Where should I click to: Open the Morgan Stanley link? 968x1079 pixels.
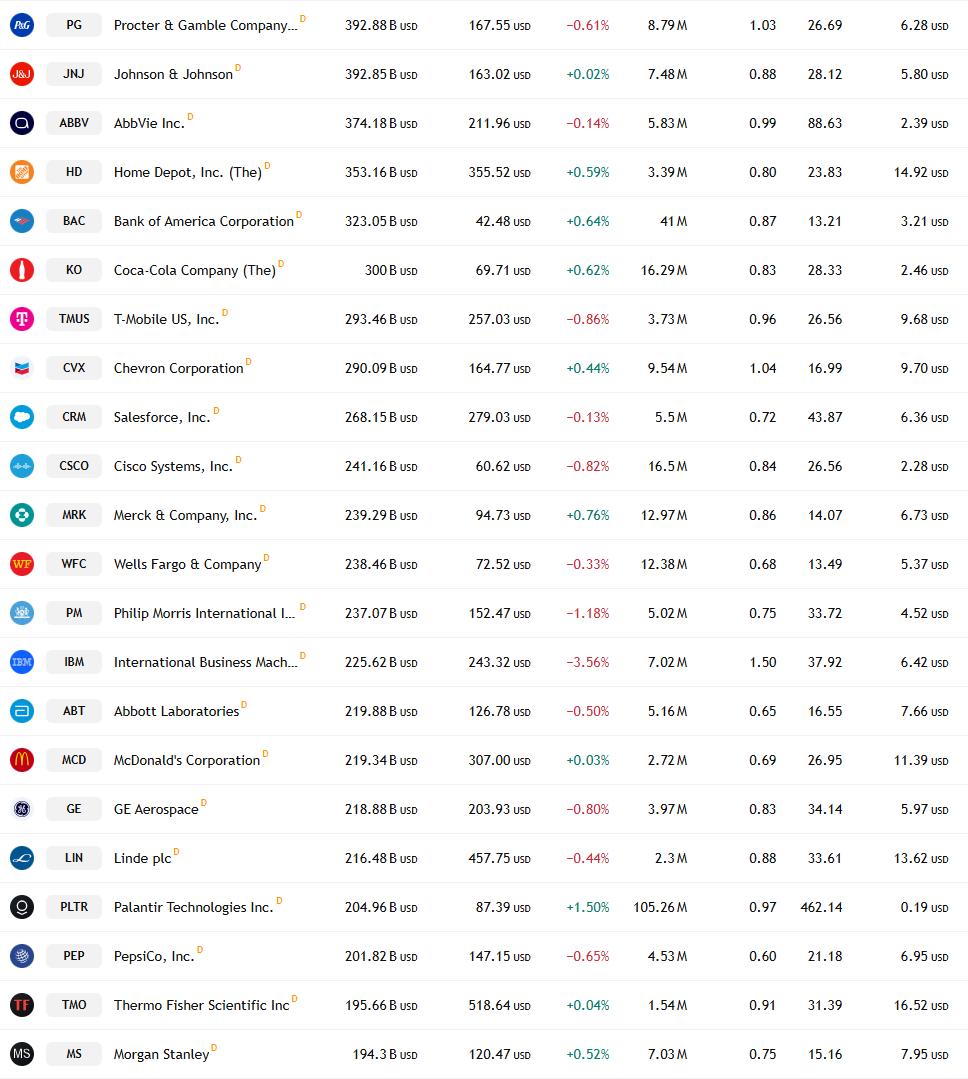(x=162, y=1054)
